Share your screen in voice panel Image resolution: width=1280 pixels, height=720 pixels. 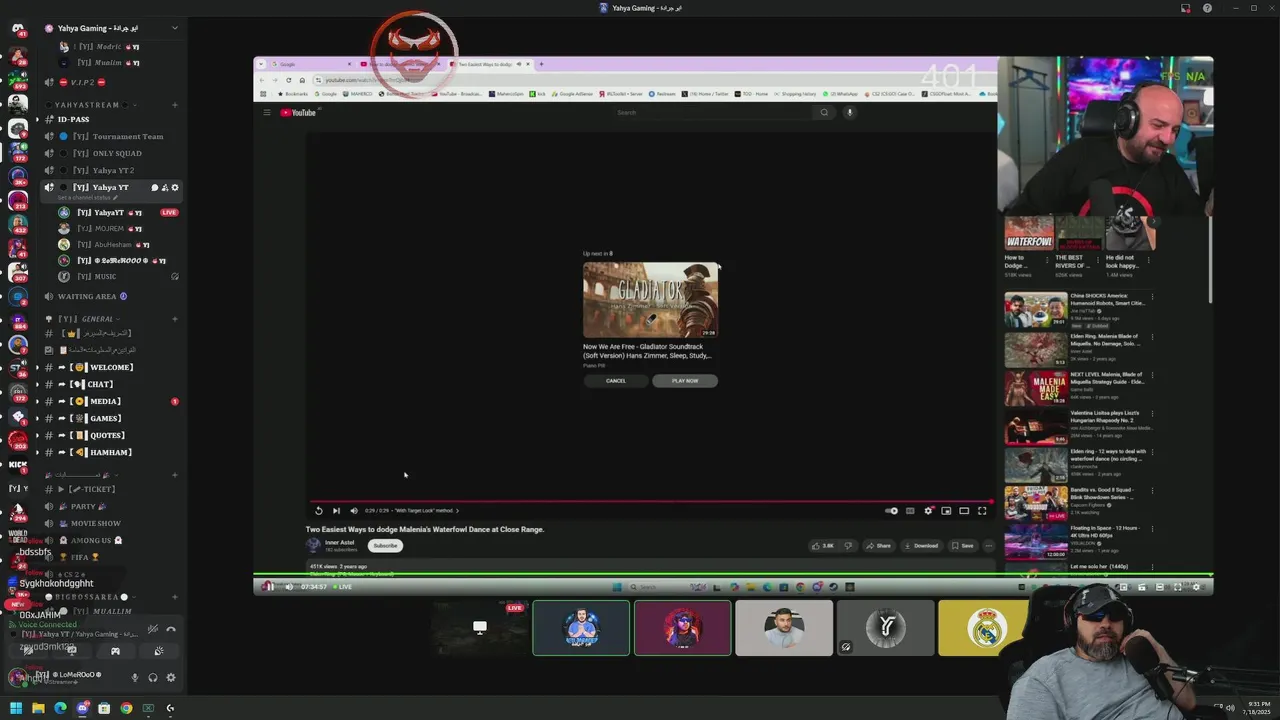click(72, 651)
